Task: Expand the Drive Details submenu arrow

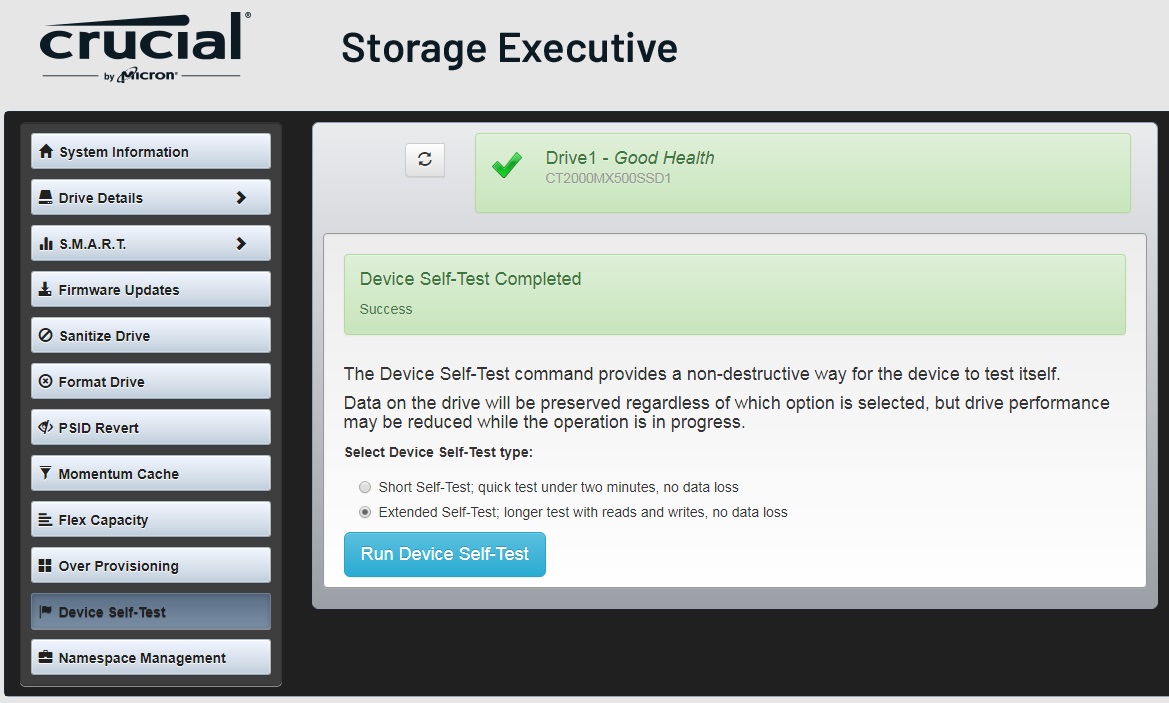Action: pyautogui.click(x=241, y=198)
